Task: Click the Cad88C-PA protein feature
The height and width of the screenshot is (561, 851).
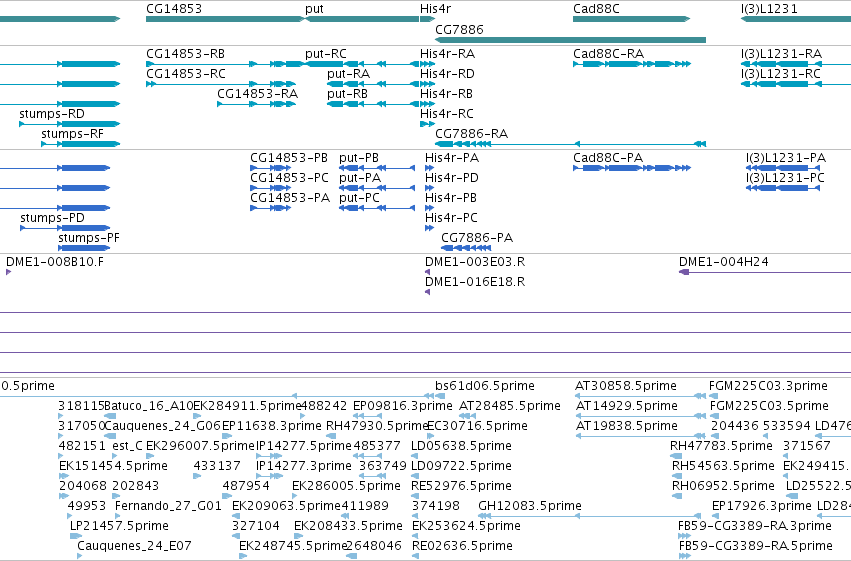Action: point(632,168)
